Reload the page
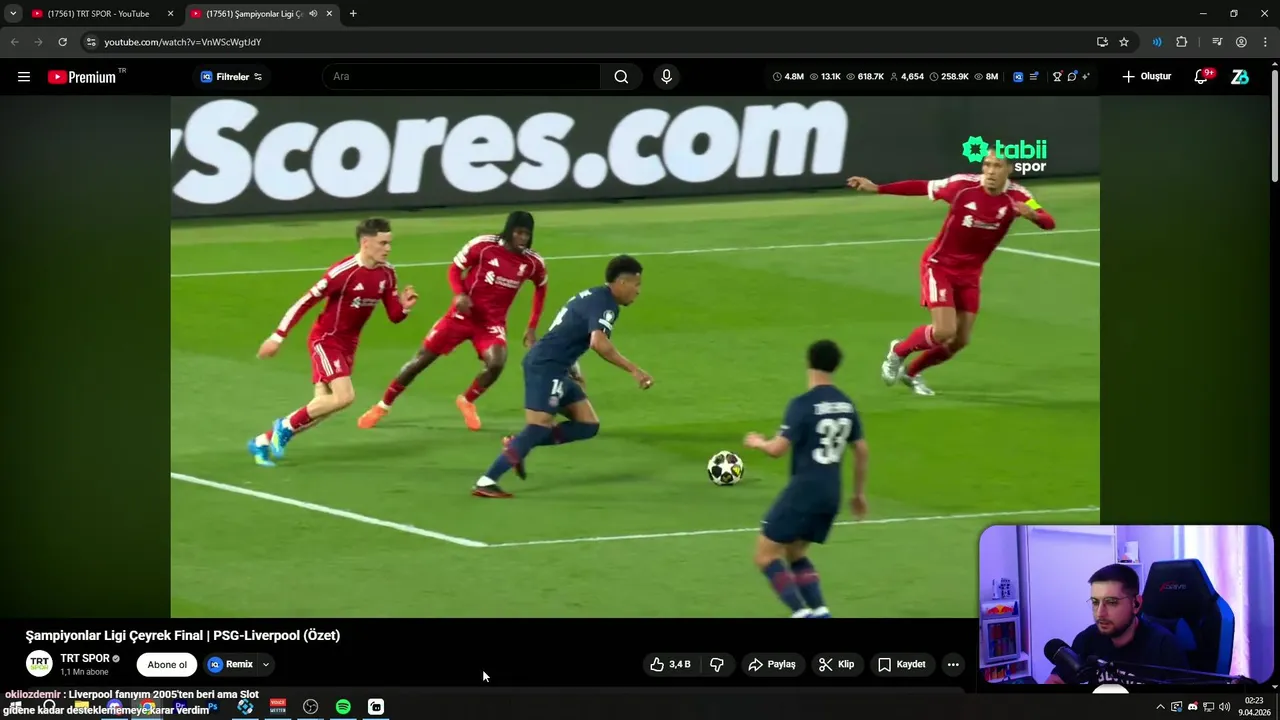Image resolution: width=1280 pixels, height=720 pixels. [x=62, y=42]
